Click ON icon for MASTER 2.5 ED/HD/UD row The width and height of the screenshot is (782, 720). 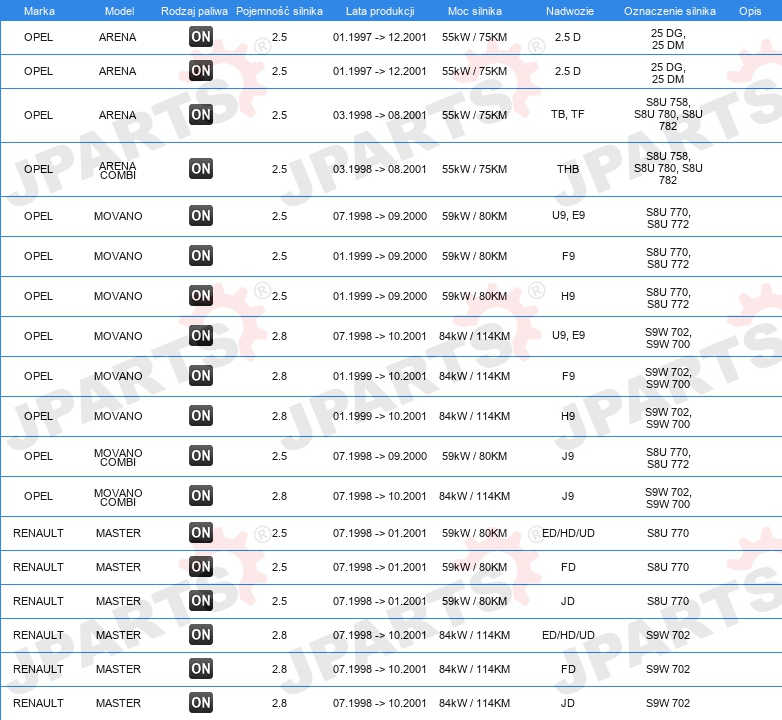click(201, 533)
